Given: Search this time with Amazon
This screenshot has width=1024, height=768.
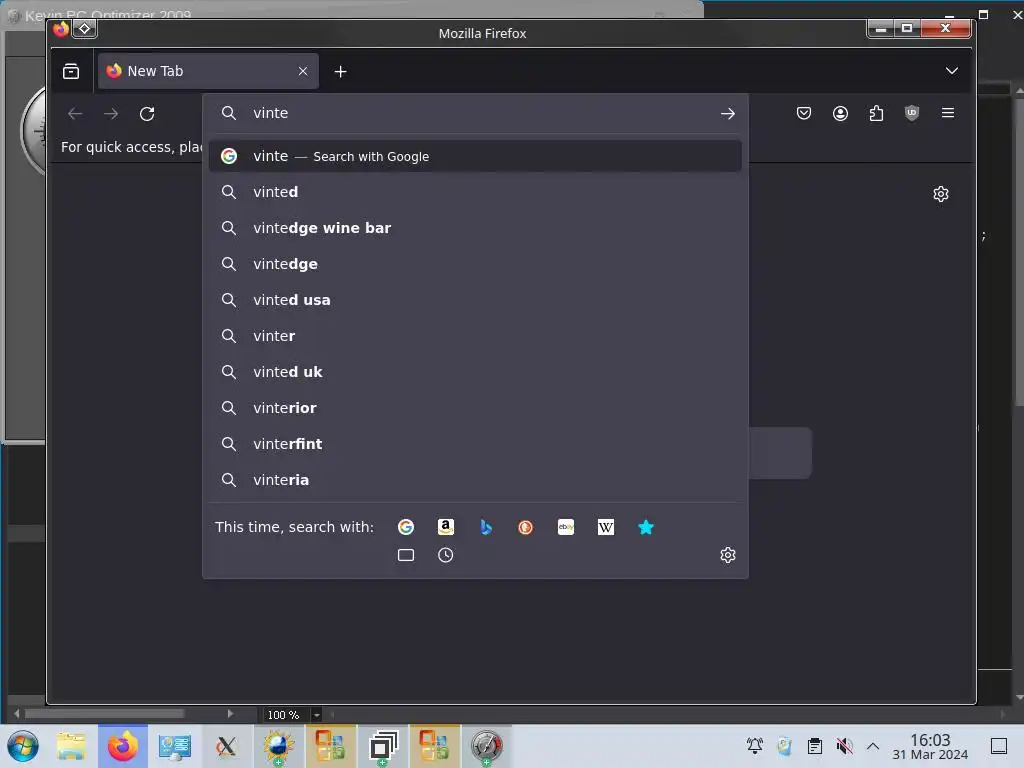Looking at the screenshot, I should tap(445, 527).
